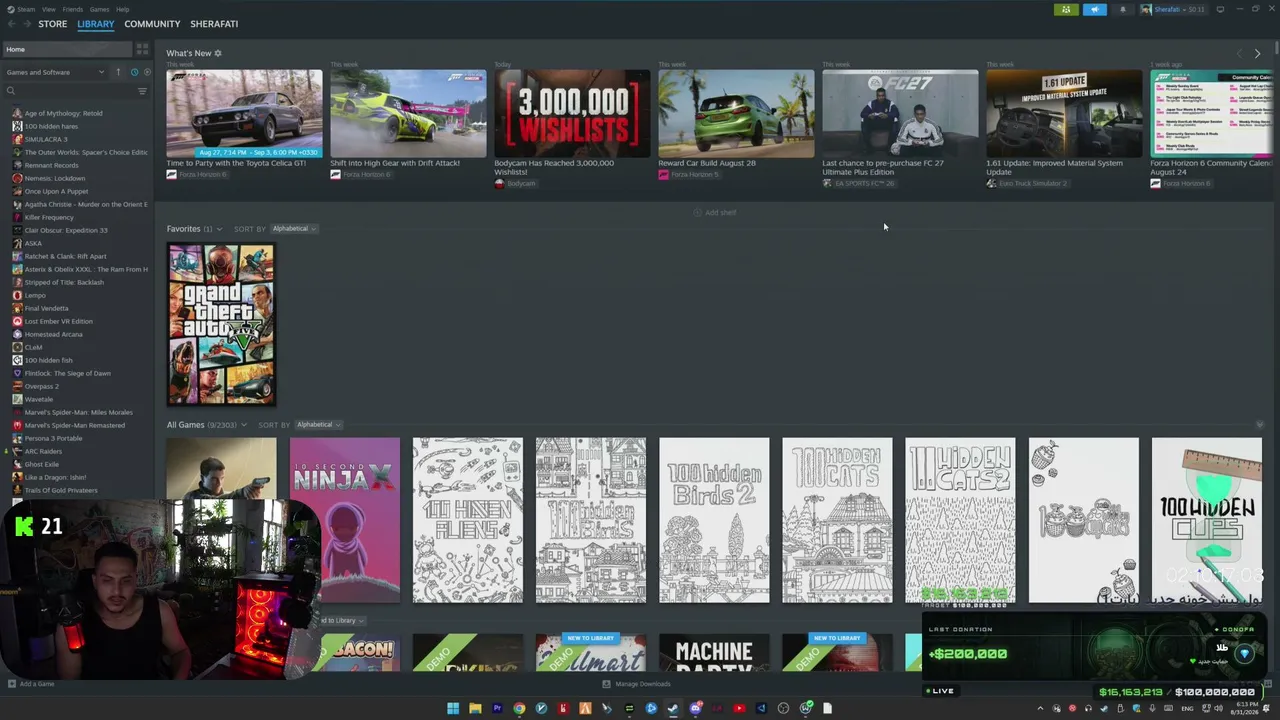
Task: Open the green friends activity button
Action: [x=1066, y=9]
